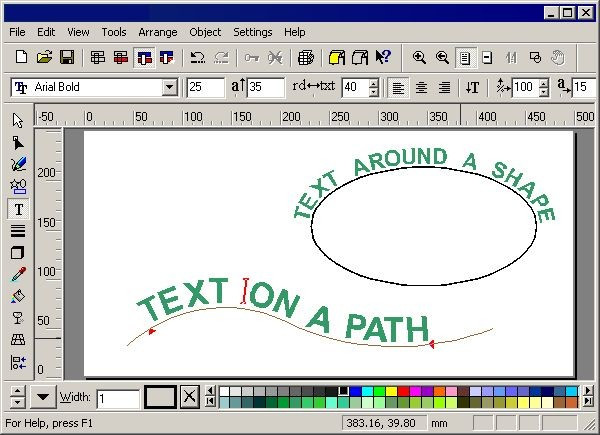Image resolution: width=600 pixels, height=435 pixels.
Task: Save the document with the floppy disk icon
Action: (67, 58)
